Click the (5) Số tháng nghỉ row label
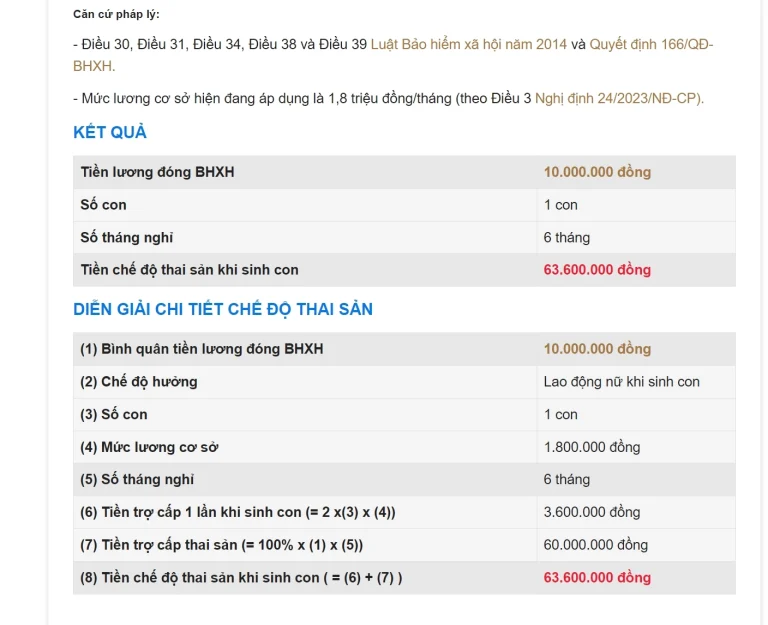Image resolution: width=768 pixels, height=625 pixels. pyautogui.click(x=138, y=480)
